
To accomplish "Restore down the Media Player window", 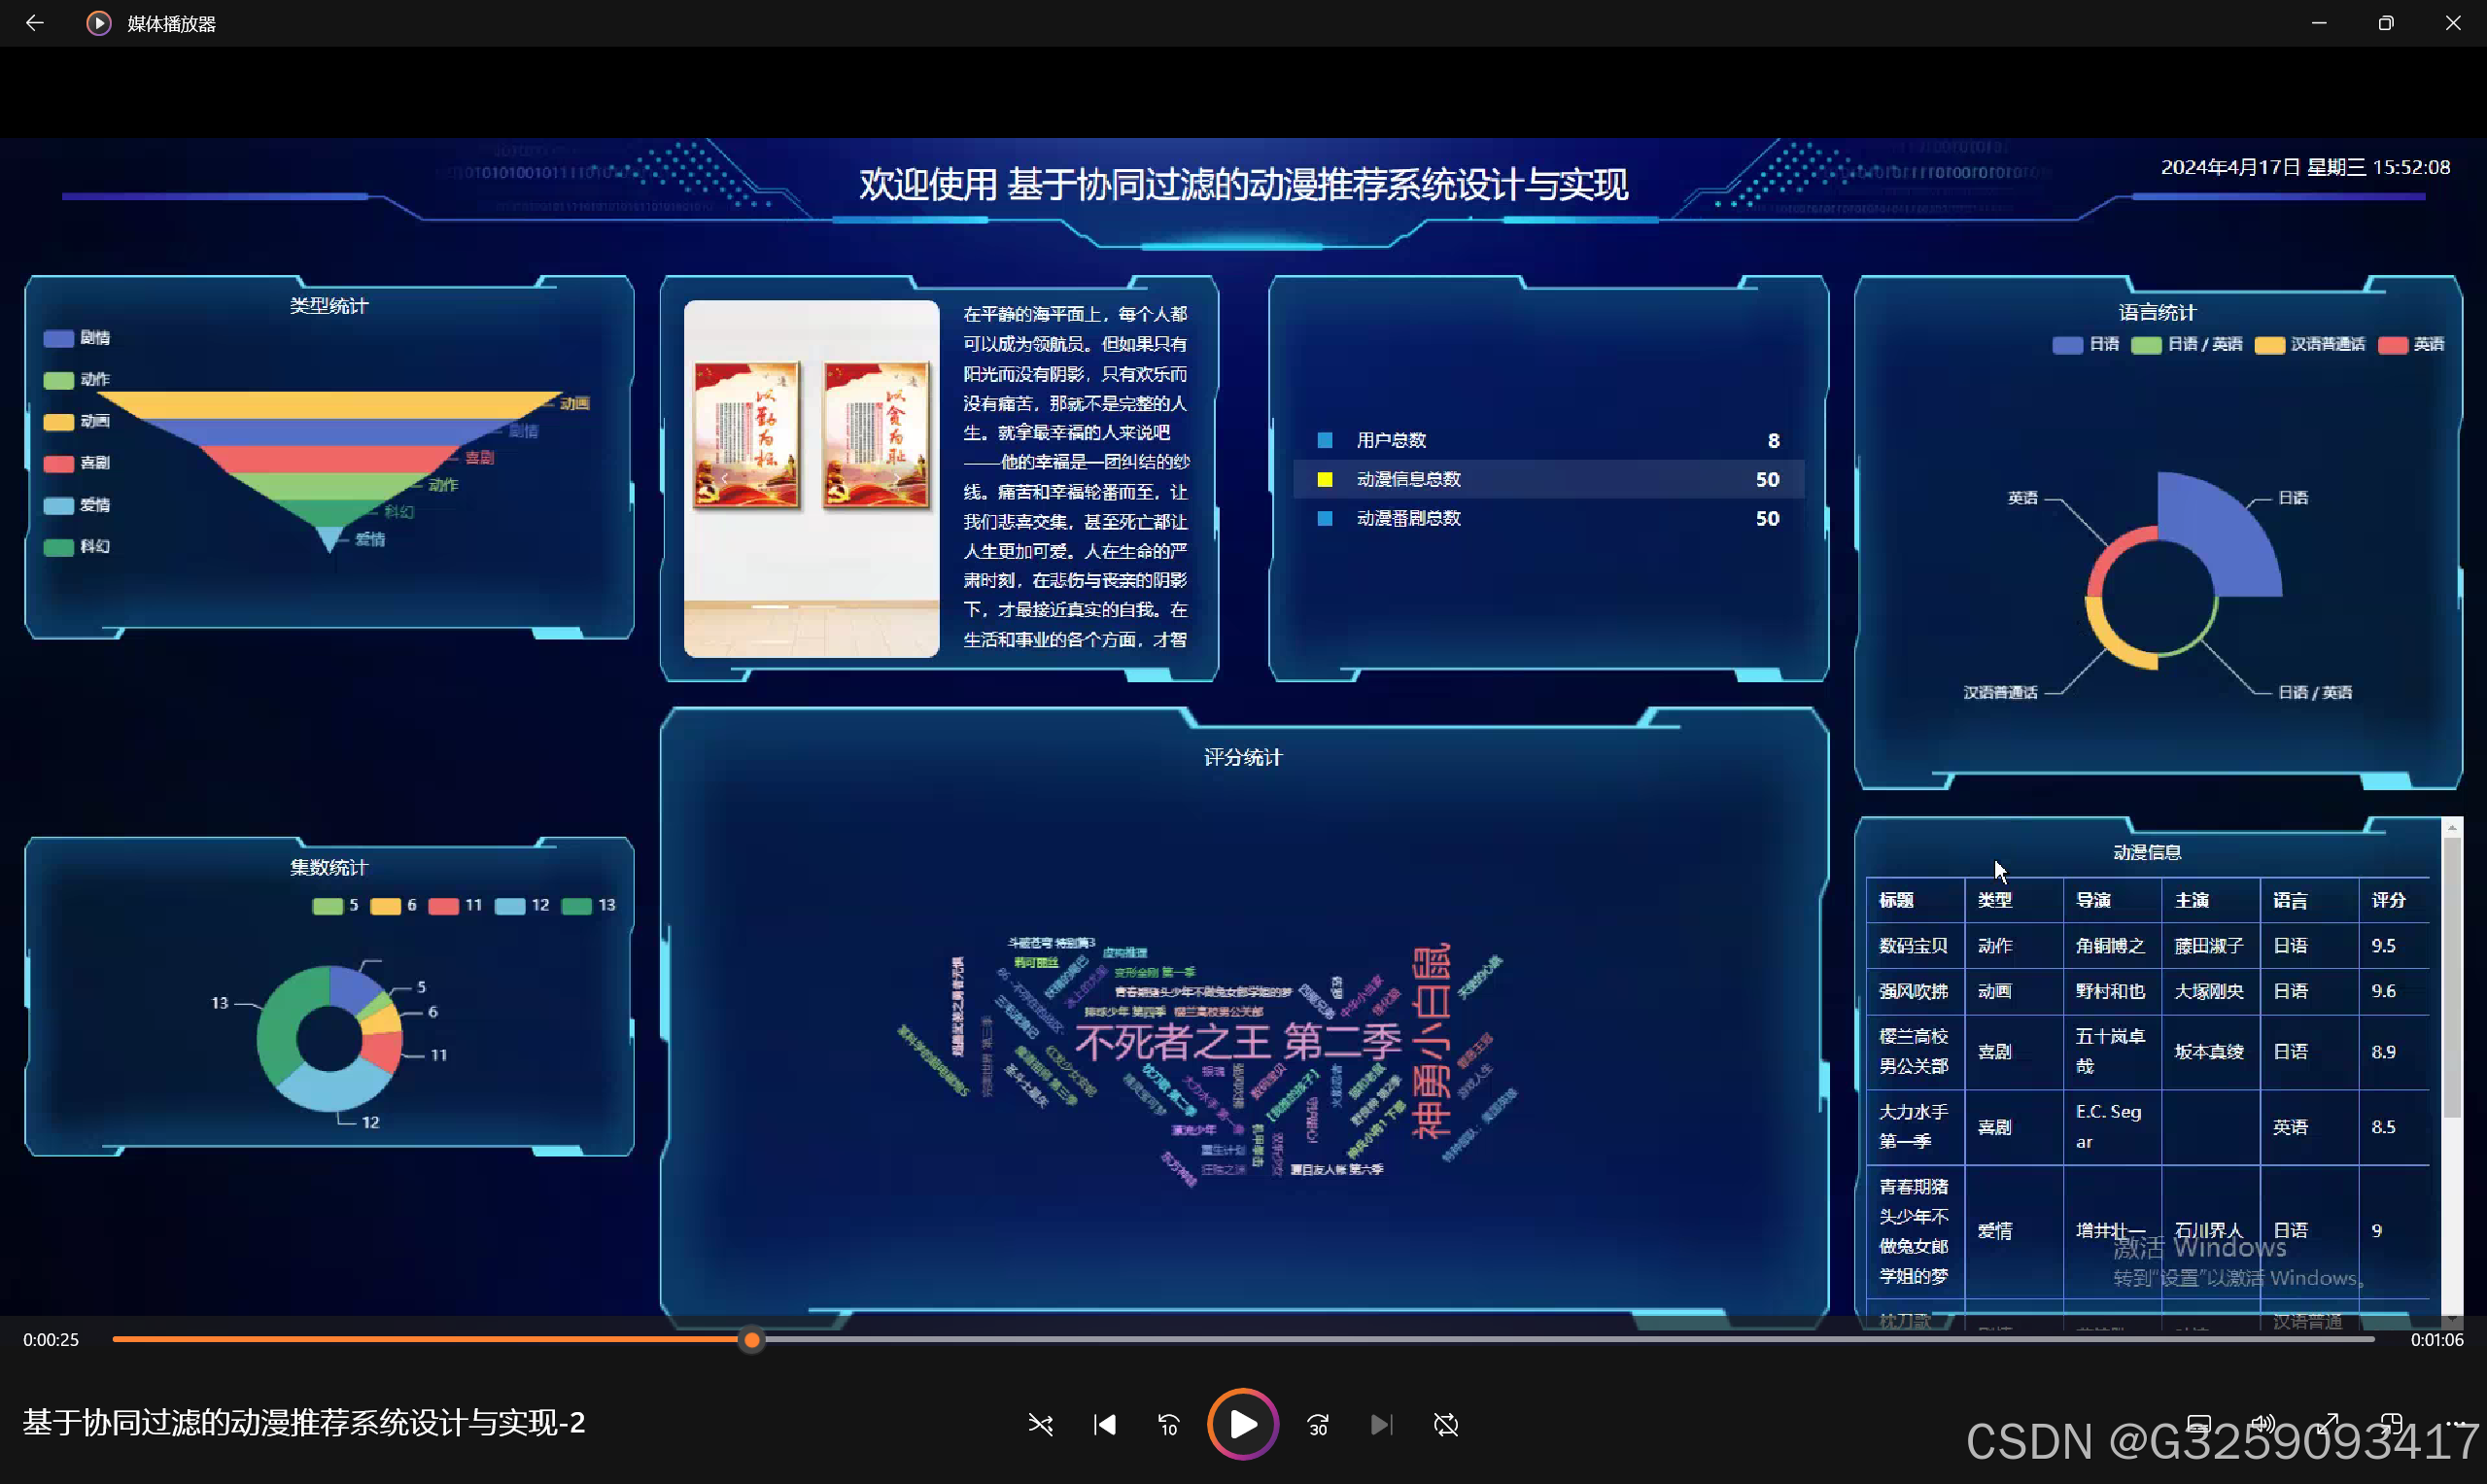I will (x=2386, y=23).
